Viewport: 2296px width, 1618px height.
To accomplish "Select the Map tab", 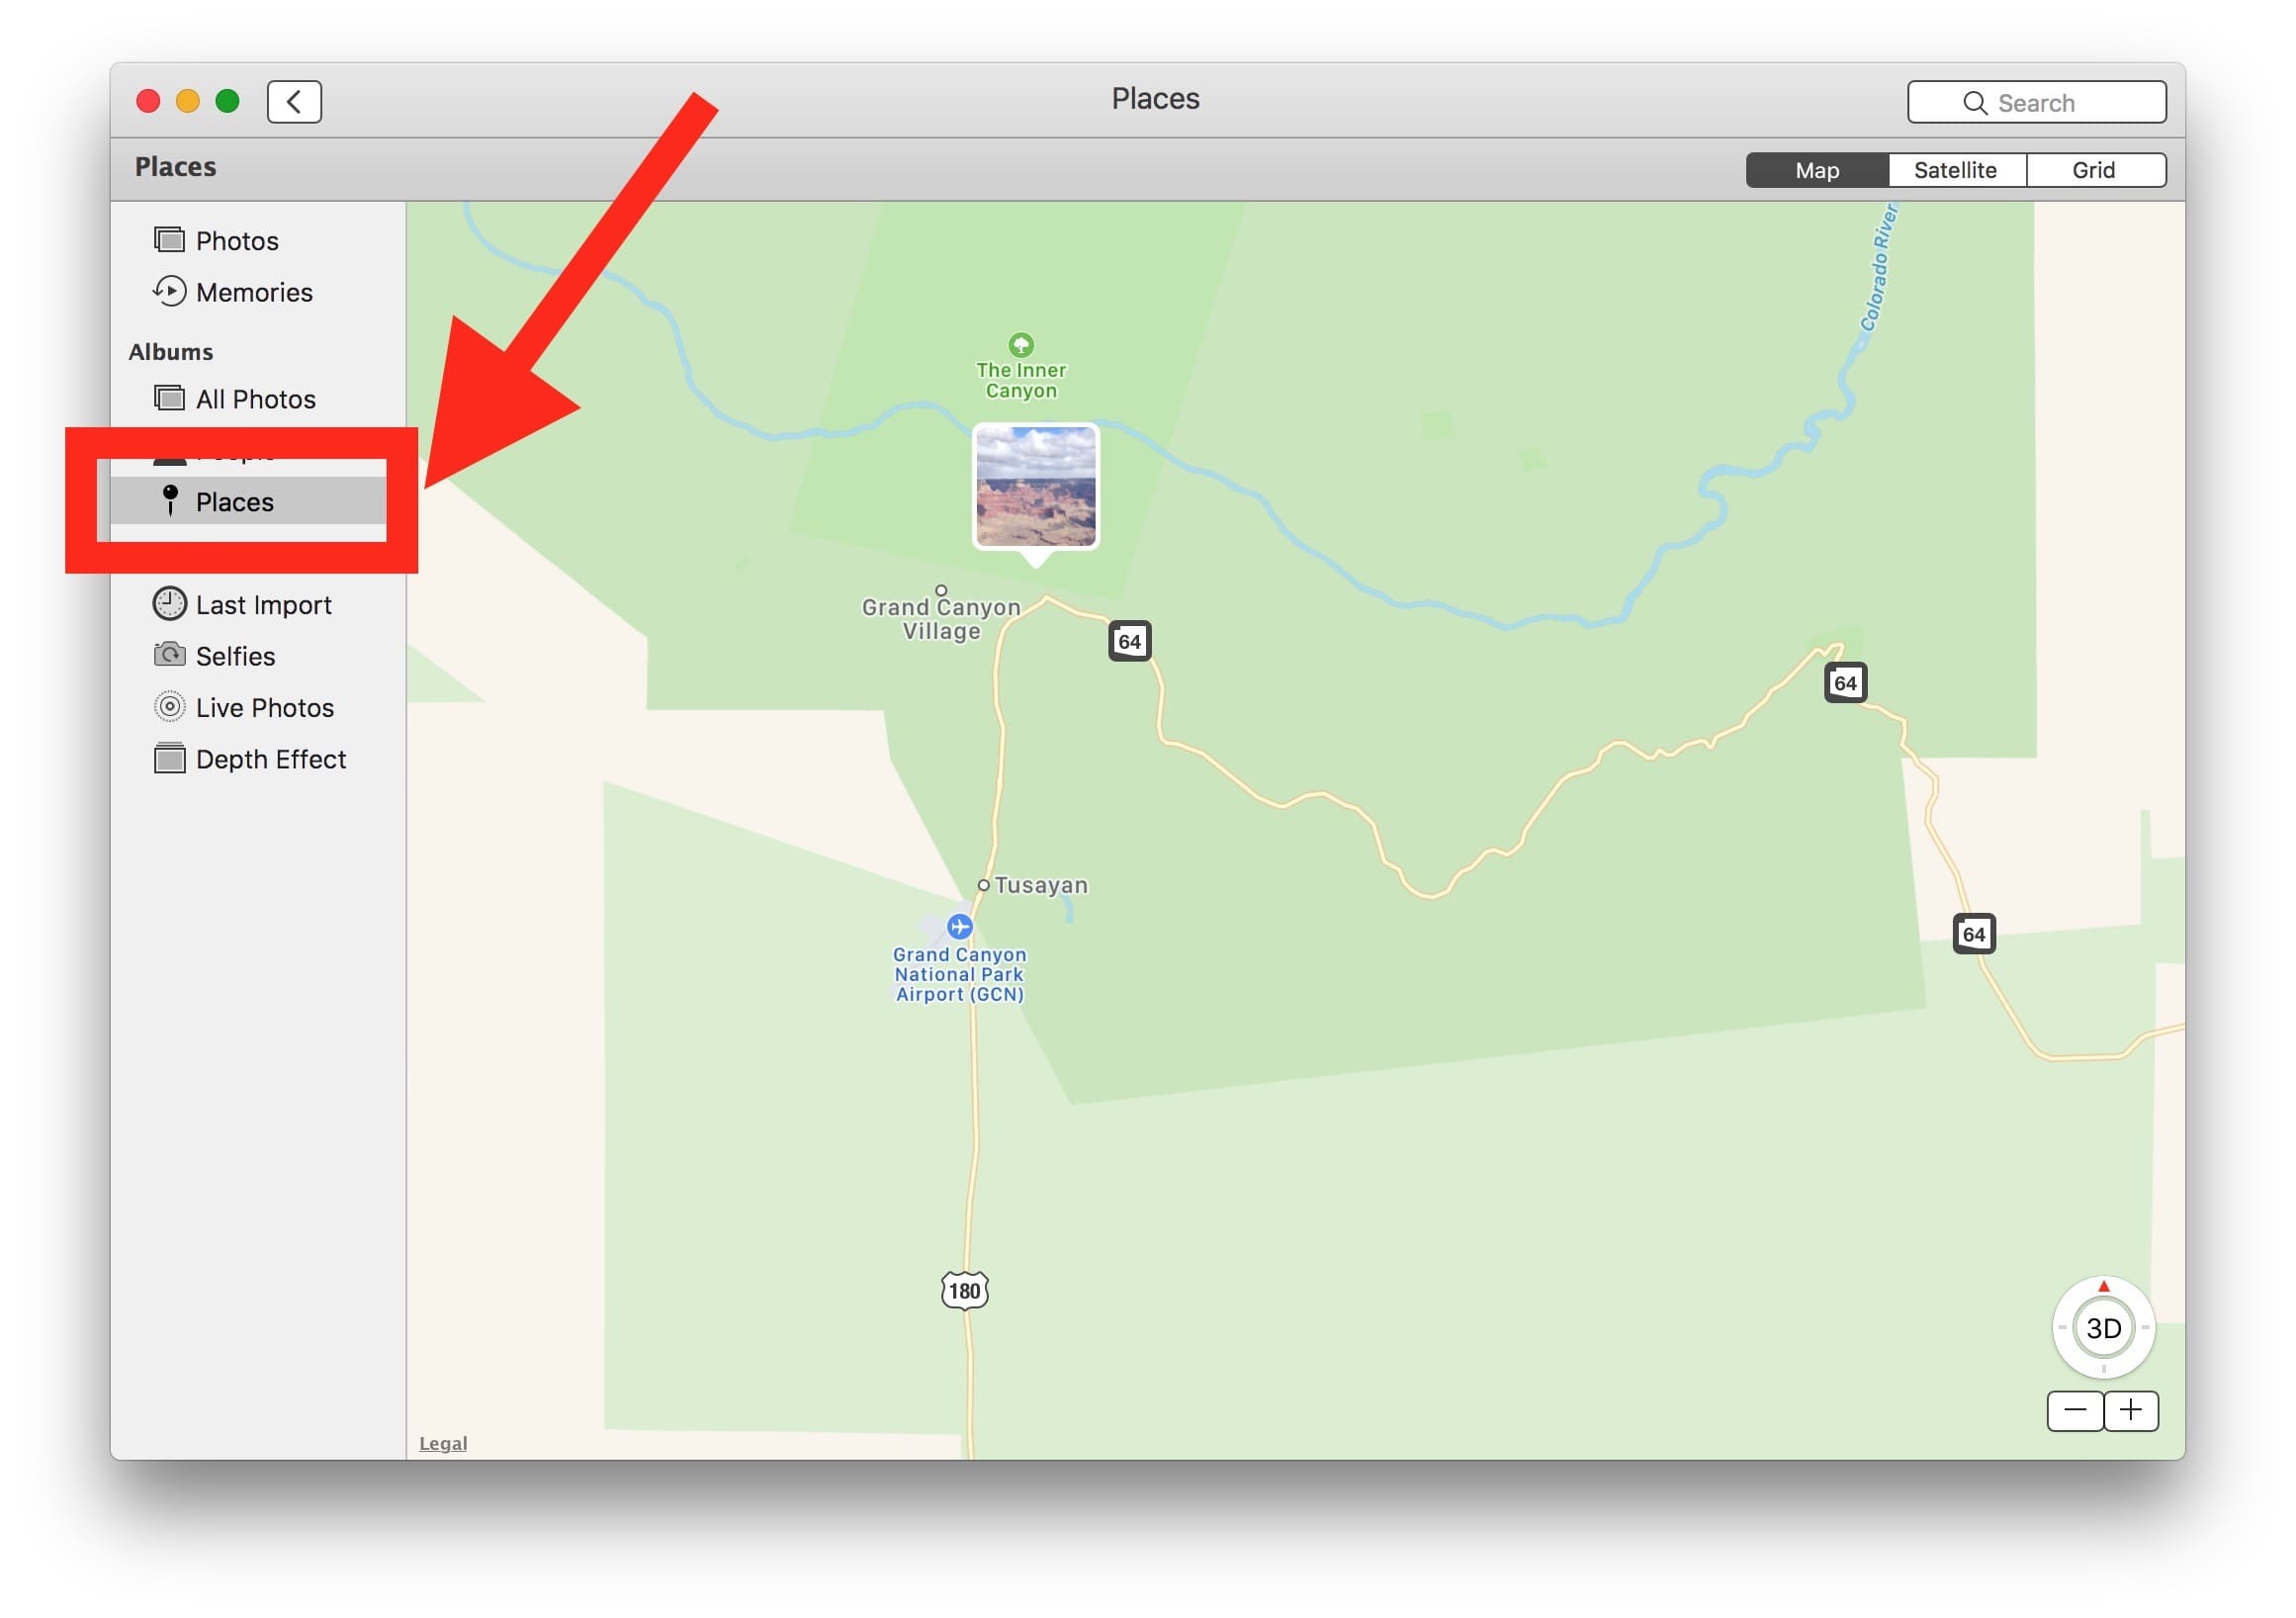I will 1814,170.
